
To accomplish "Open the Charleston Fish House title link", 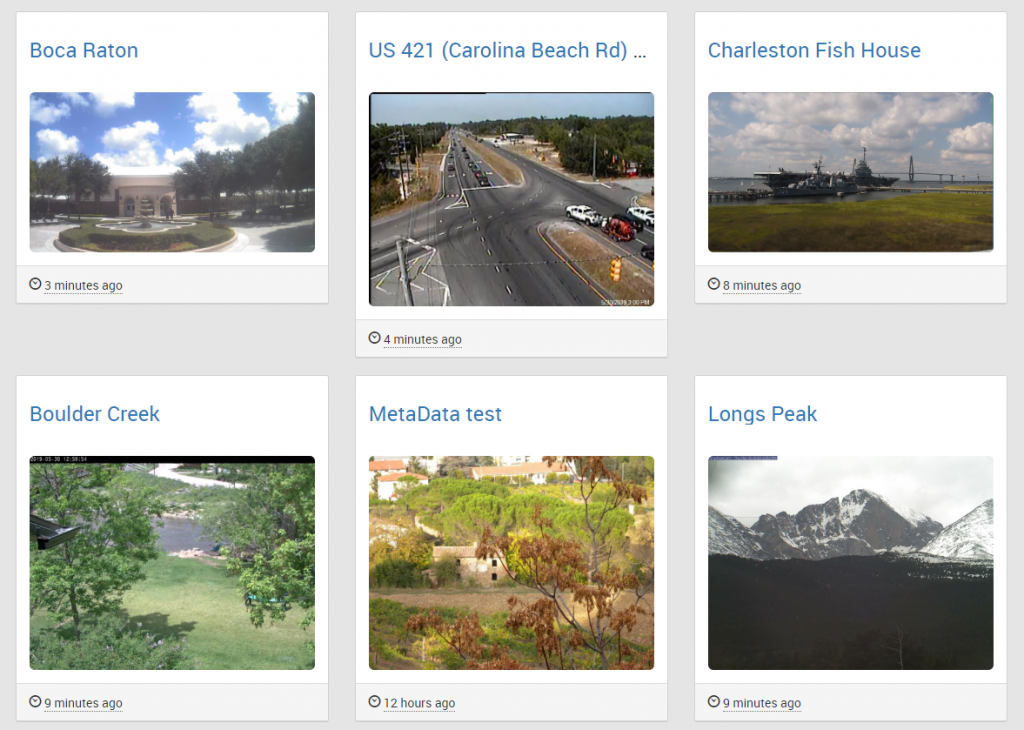I will click(814, 50).
